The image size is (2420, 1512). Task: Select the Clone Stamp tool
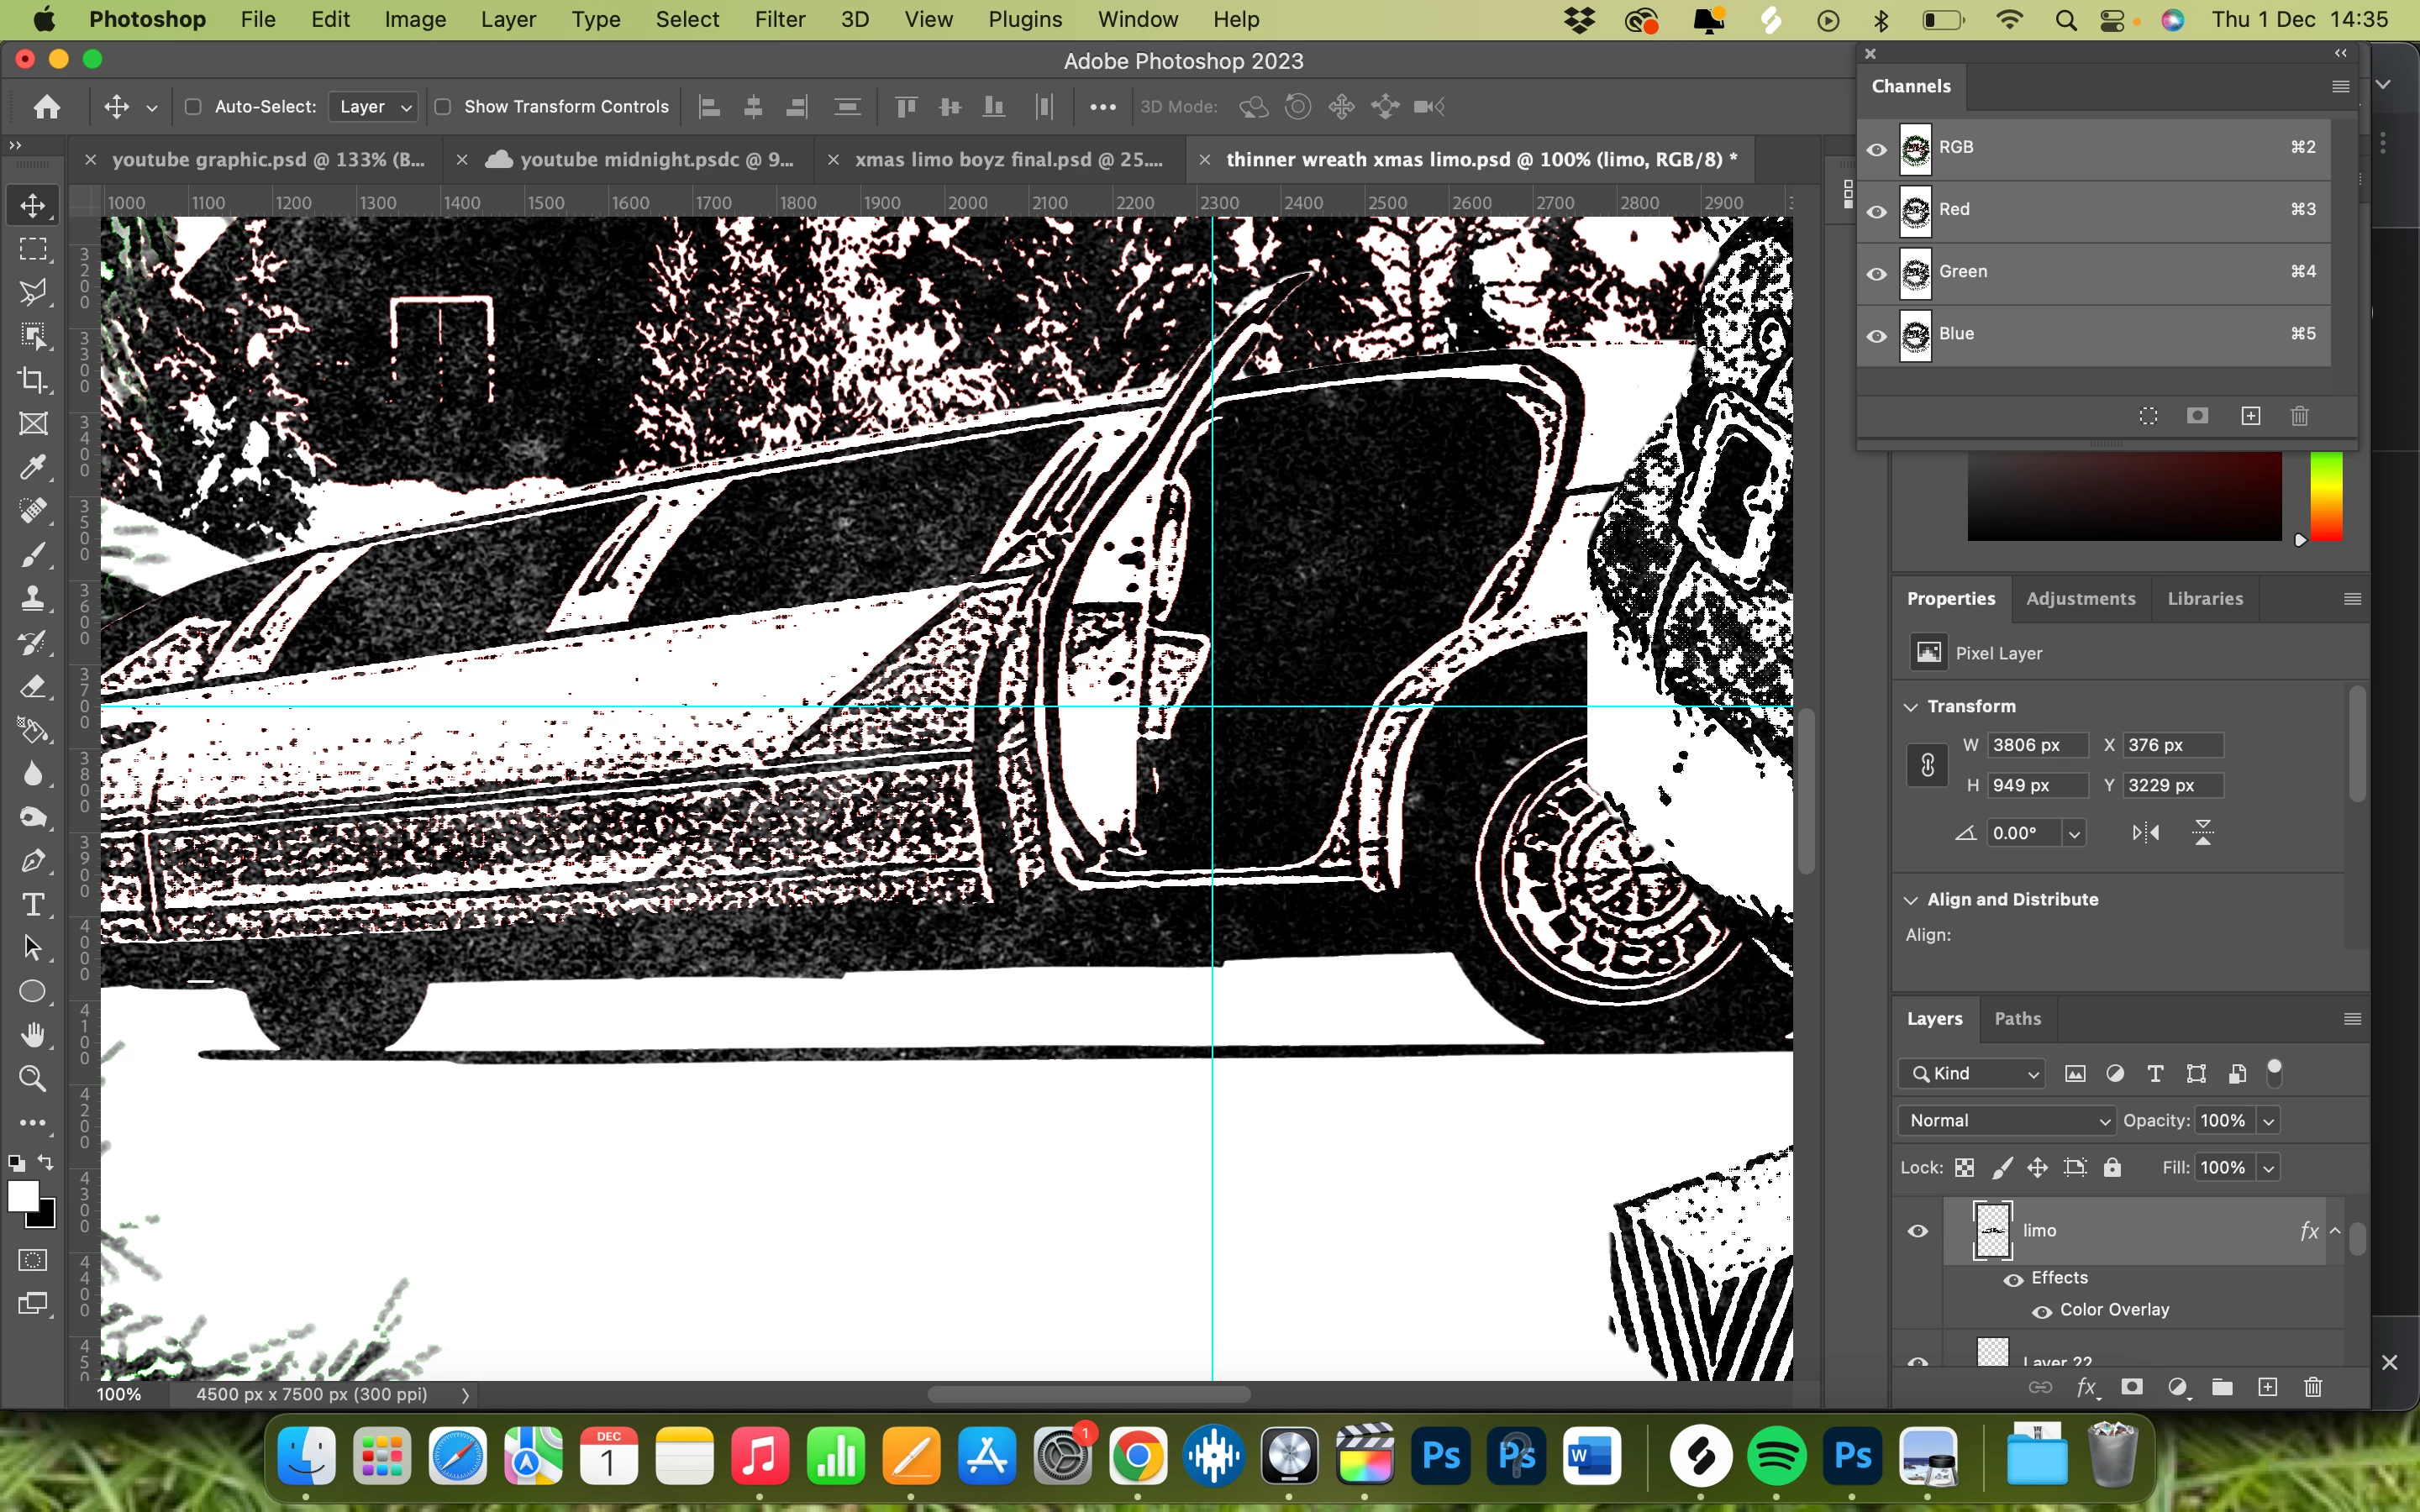click(x=33, y=598)
